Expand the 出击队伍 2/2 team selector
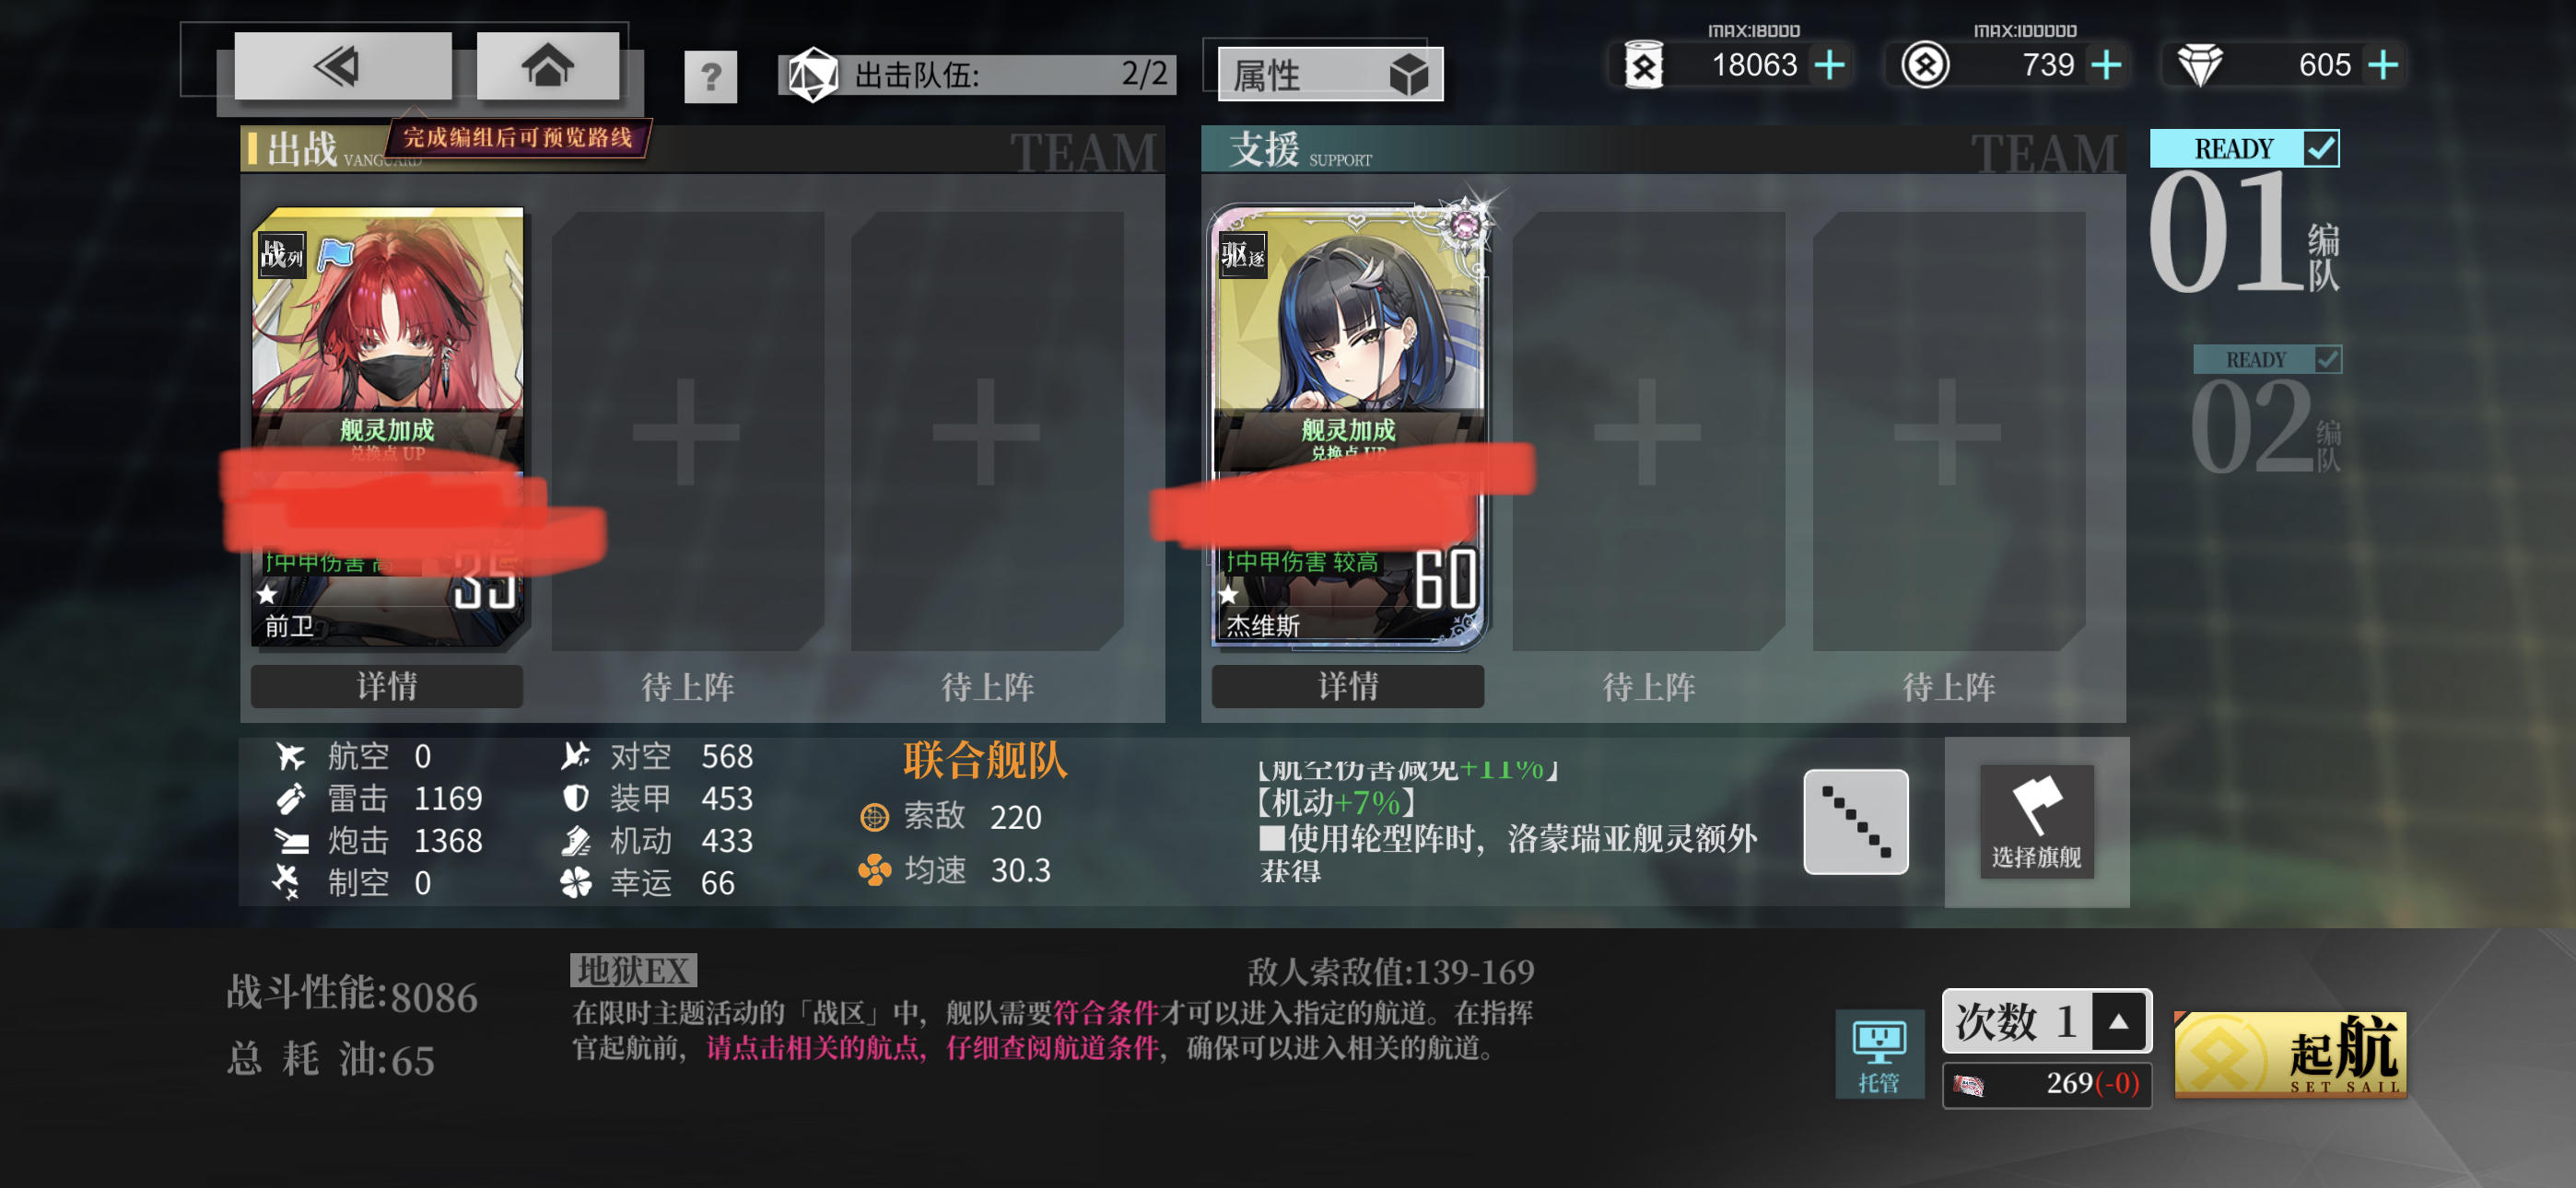The height and width of the screenshot is (1188, 2576). (977, 74)
